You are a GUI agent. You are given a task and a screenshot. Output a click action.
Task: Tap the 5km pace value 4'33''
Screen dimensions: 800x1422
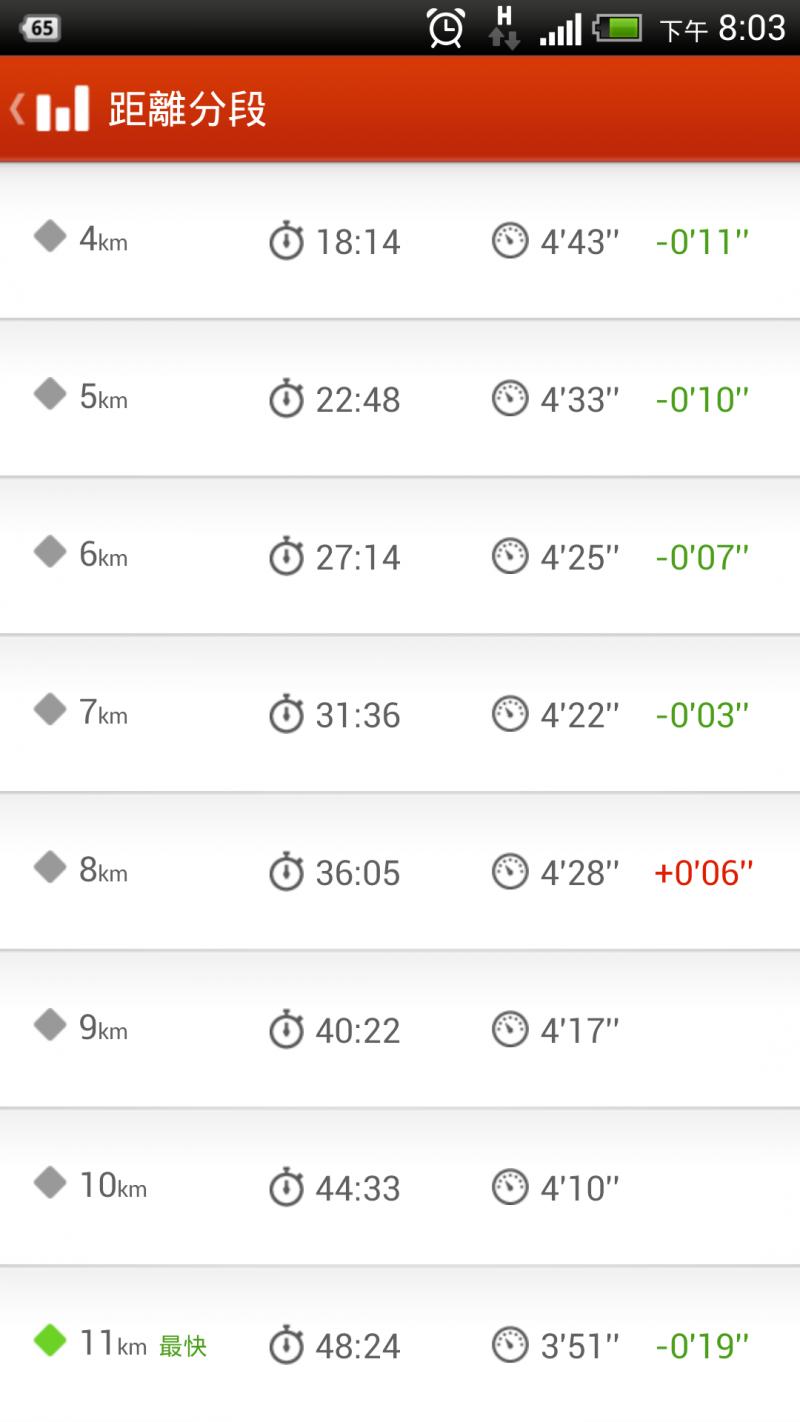click(580, 400)
